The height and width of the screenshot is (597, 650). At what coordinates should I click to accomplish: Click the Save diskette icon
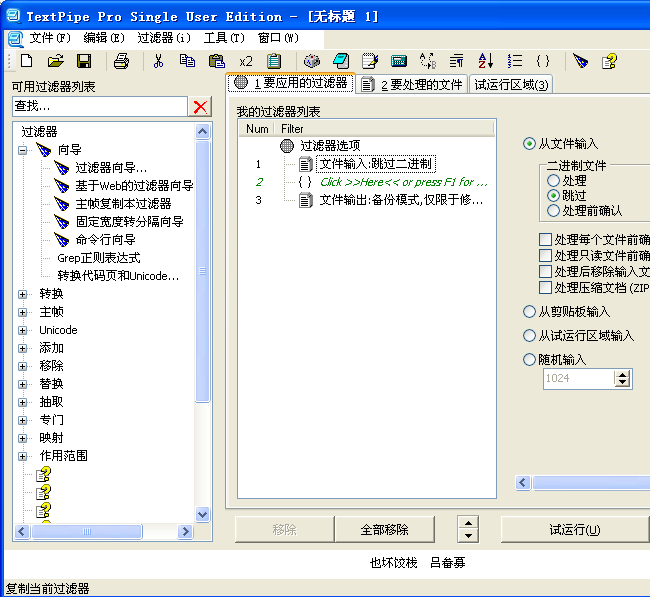[86, 61]
